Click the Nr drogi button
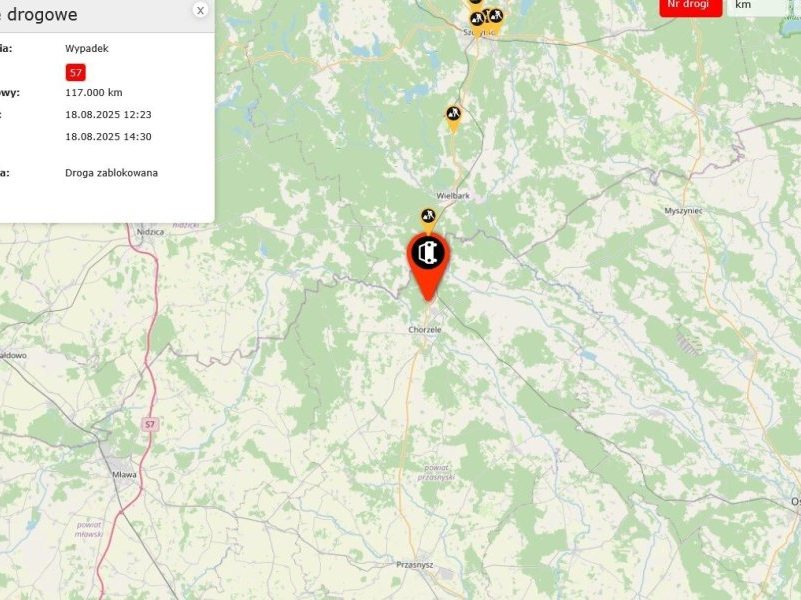801x600 pixels. (691, 6)
